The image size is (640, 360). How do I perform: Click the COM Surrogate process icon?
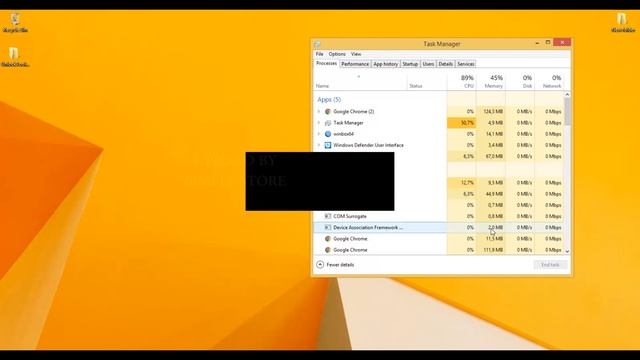327,216
